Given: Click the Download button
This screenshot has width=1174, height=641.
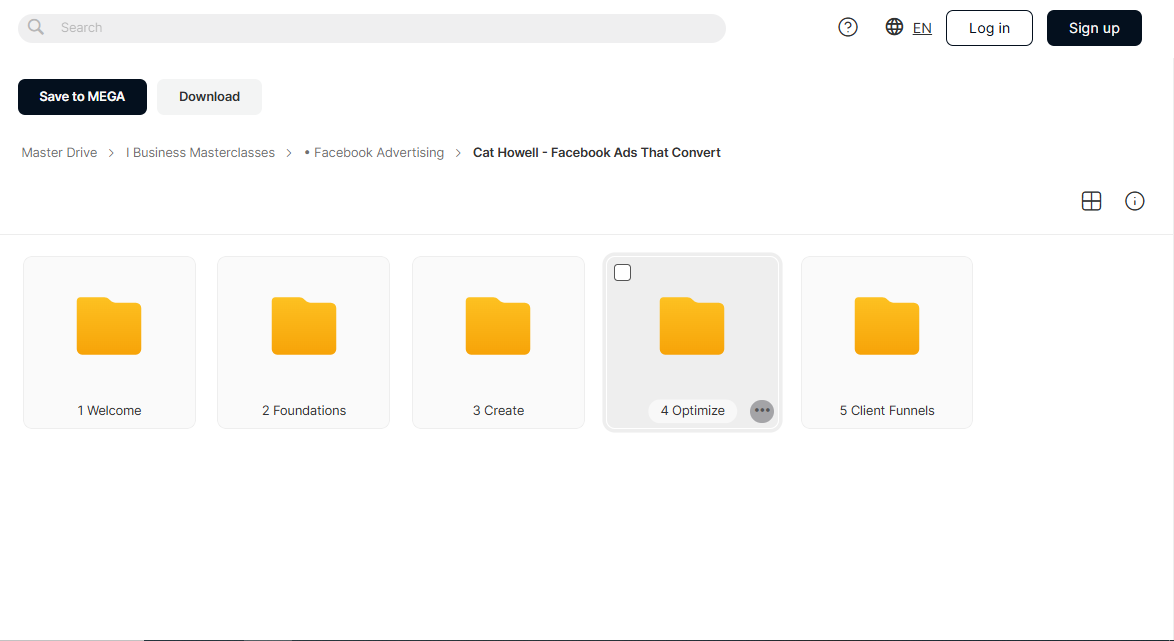Looking at the screenshot, I should click(x=210, y=97).
